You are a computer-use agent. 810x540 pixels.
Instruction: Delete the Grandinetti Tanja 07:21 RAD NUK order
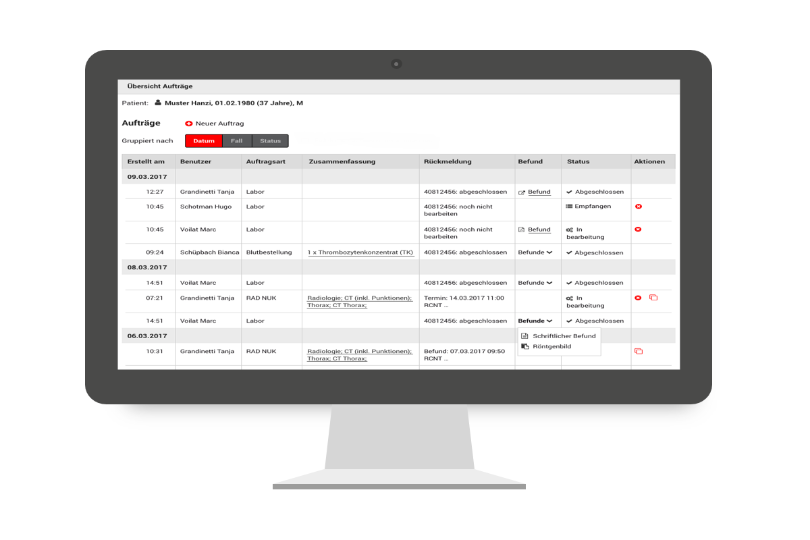tap(638, 298)
